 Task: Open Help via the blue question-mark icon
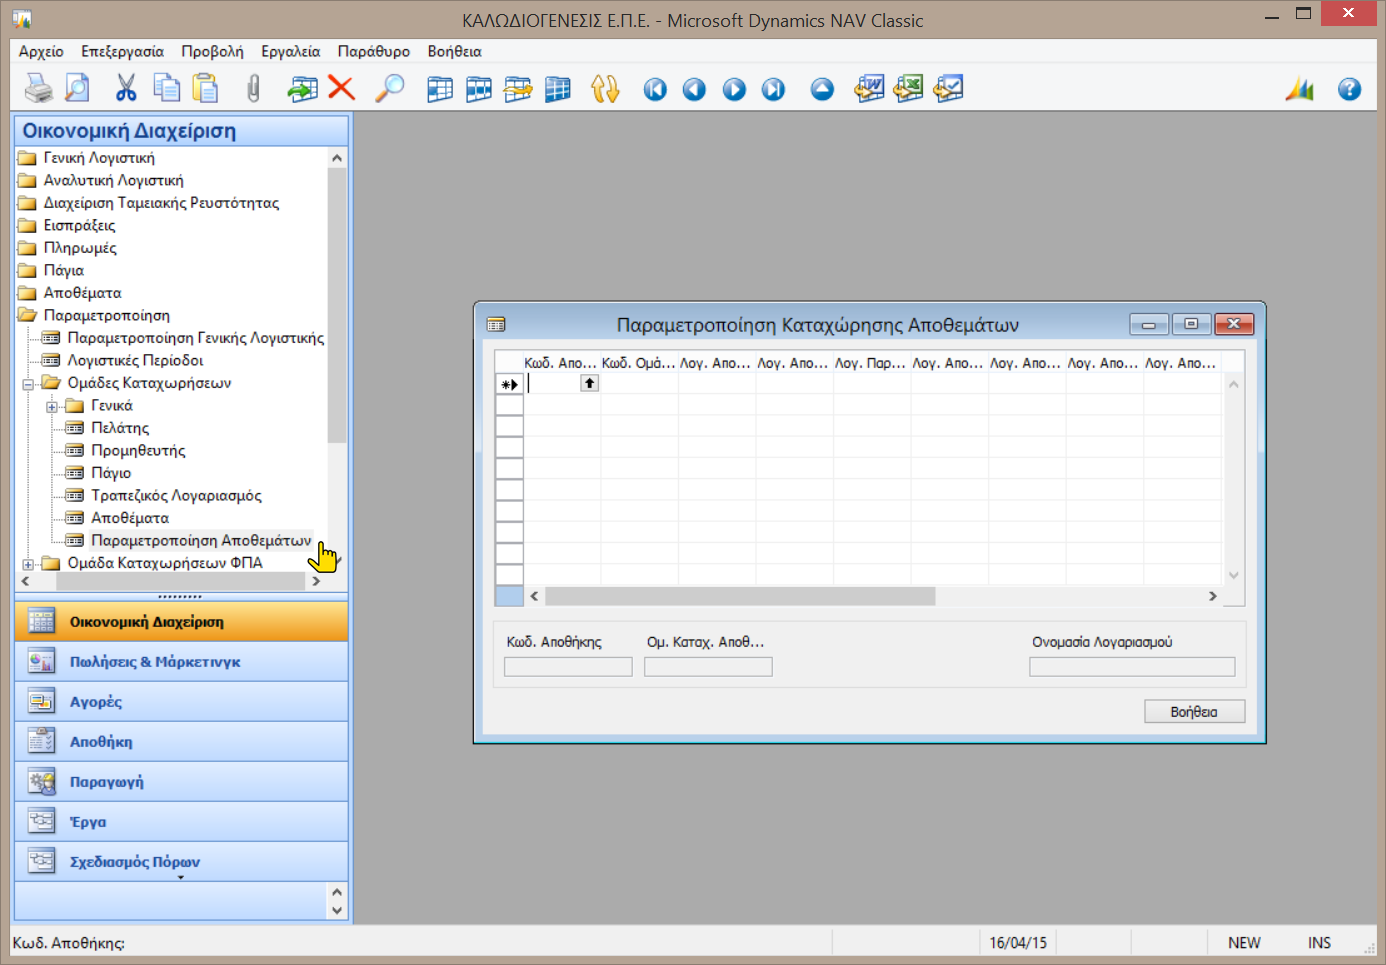[x=1349, y=90]
